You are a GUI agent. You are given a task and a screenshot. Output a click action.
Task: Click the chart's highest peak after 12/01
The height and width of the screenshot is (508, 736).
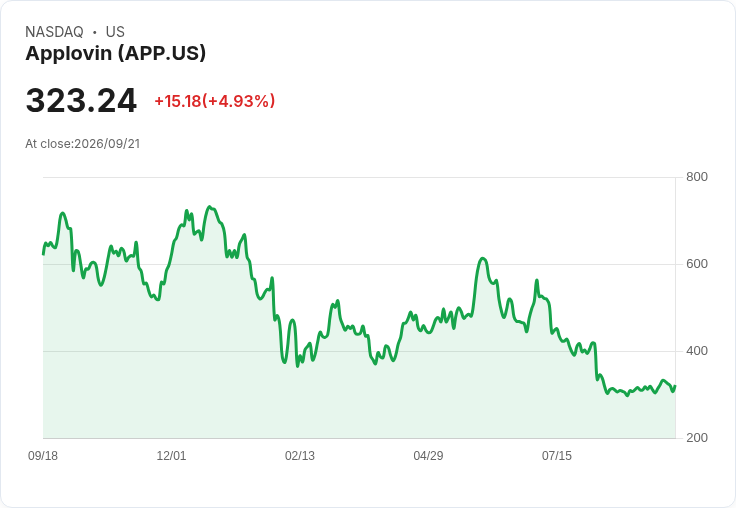pyautogui.click(x=209, y=207)
